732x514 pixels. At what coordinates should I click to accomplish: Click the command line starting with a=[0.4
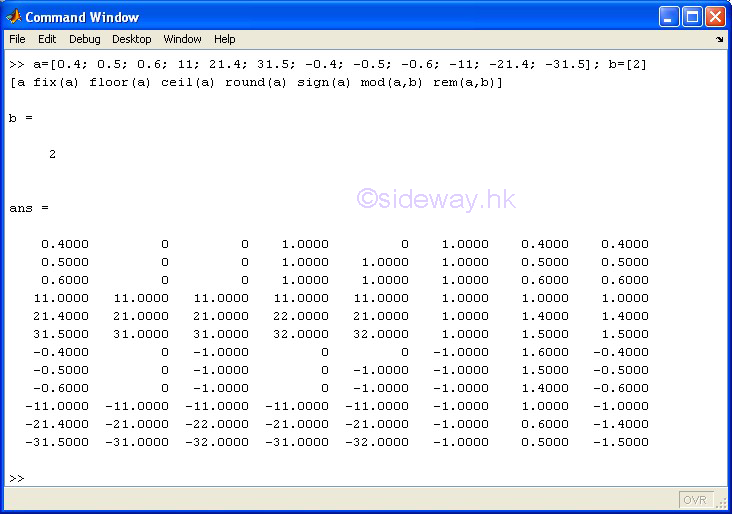click(327, 64)
